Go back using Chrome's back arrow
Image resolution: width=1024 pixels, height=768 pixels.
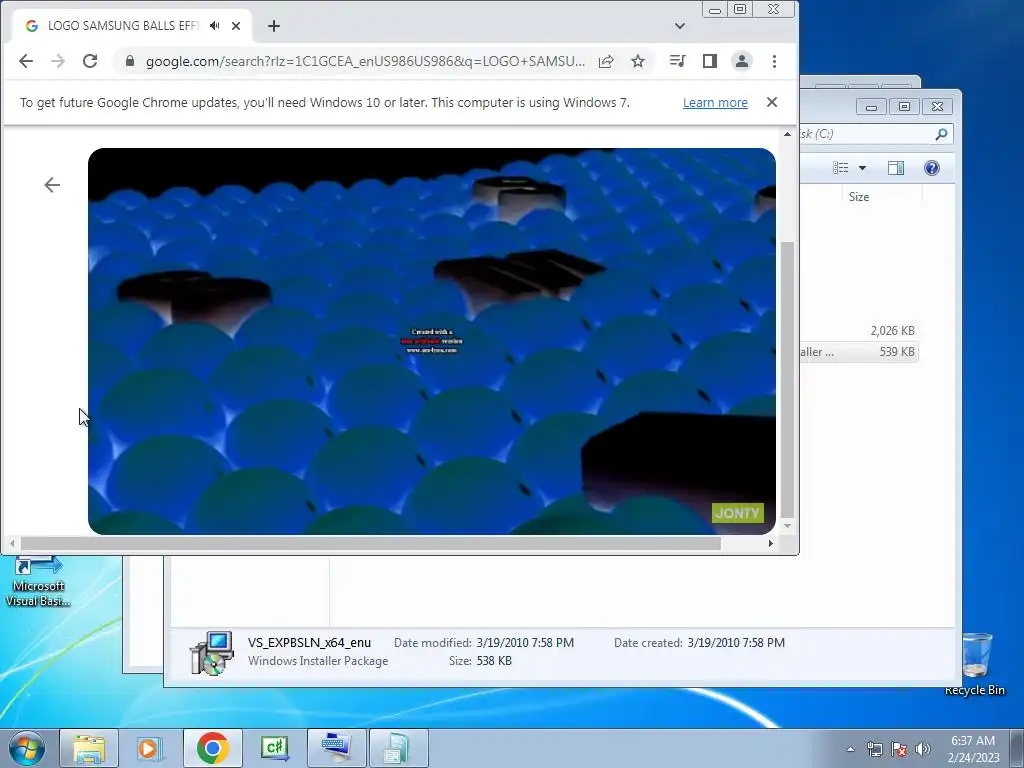(25, 61)
